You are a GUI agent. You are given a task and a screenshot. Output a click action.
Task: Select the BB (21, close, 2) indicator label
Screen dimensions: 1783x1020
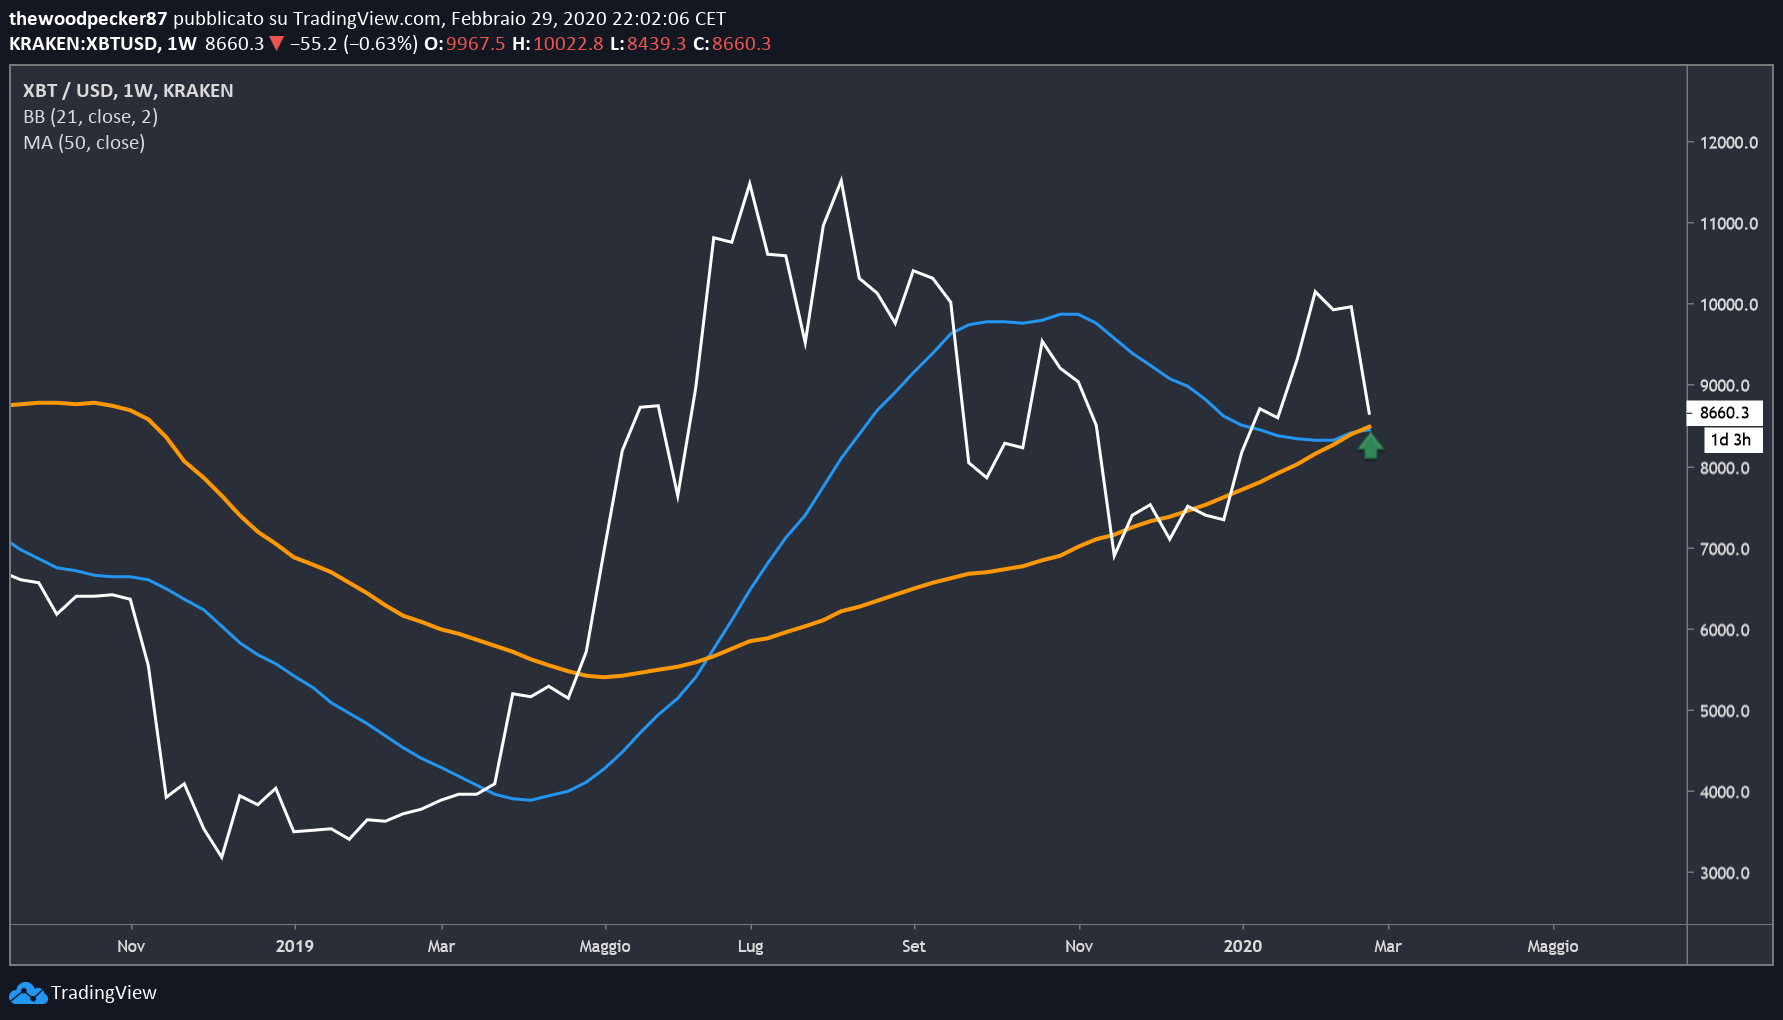click(91, 116)
